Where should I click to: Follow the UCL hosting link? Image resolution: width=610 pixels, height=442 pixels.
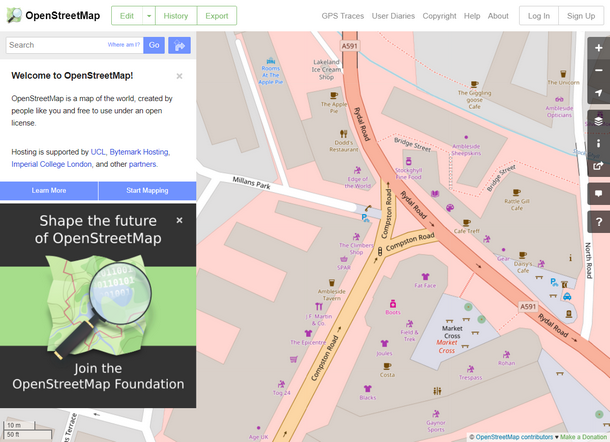(98, 152)
